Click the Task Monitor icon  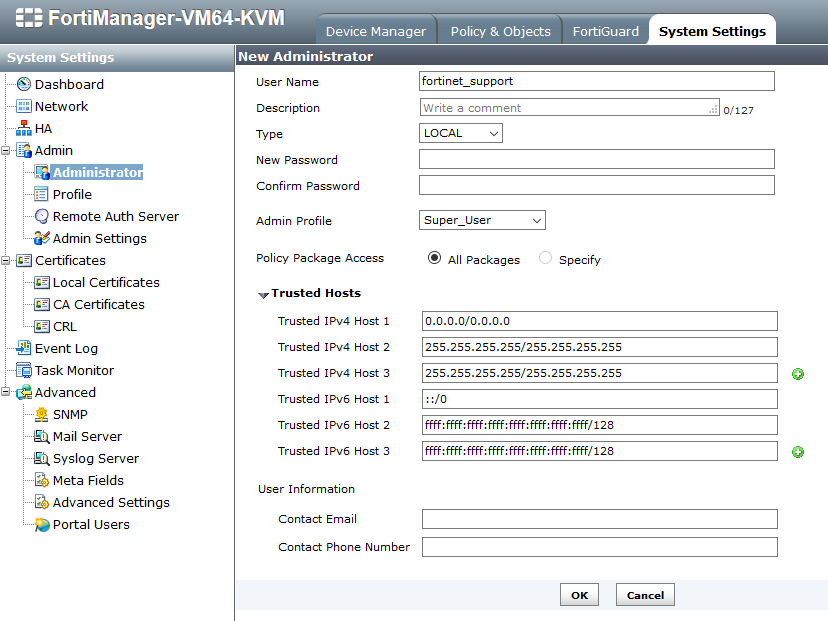tap(24, 371)
